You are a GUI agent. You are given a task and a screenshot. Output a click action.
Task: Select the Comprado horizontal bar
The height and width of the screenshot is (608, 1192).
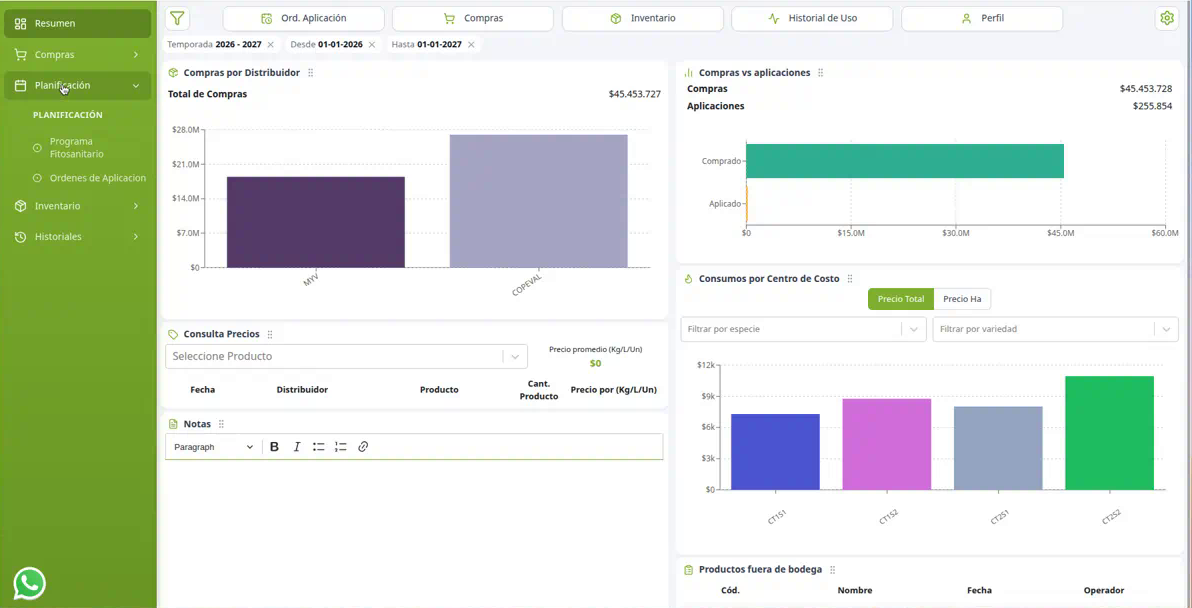pyautogui.click(x=905, y=161)
